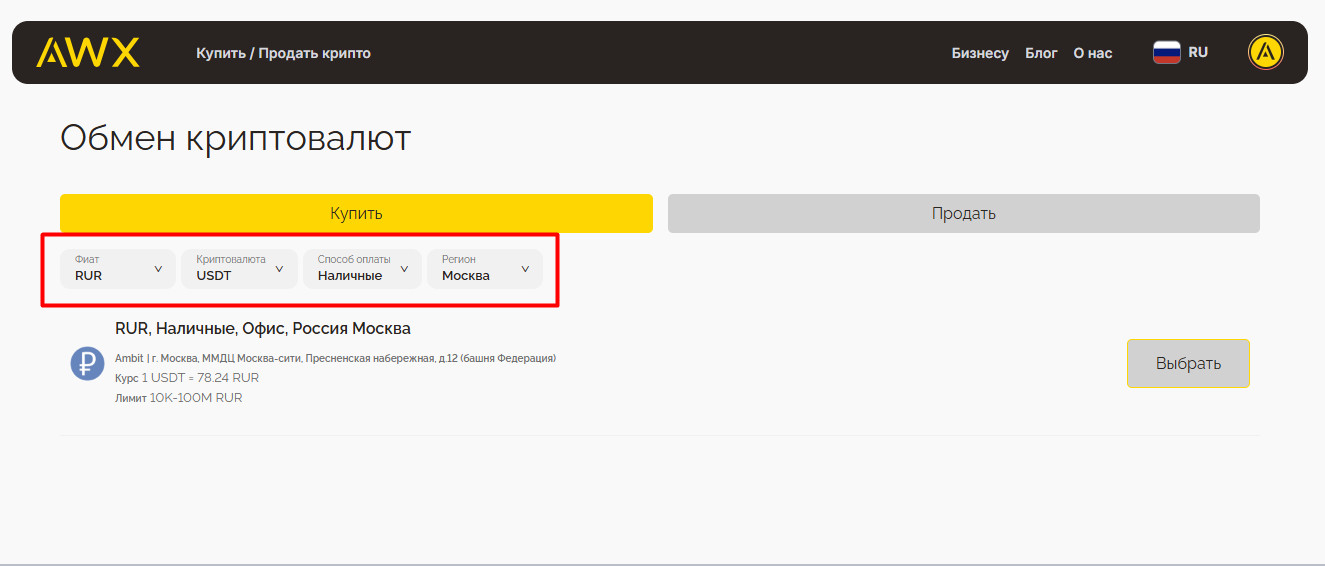Open the Блог link in header
The height and width of the screenshot is (566, 1325).
click(x=1041, y=53)
